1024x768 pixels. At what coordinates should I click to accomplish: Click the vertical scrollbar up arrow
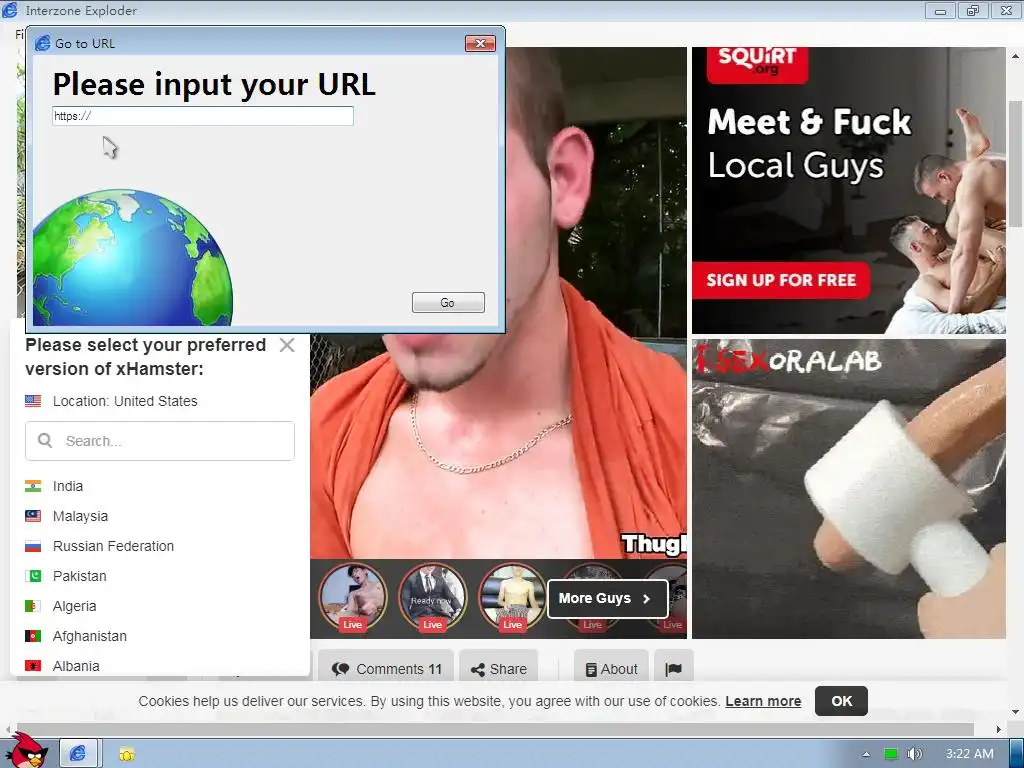(1015, 56)
